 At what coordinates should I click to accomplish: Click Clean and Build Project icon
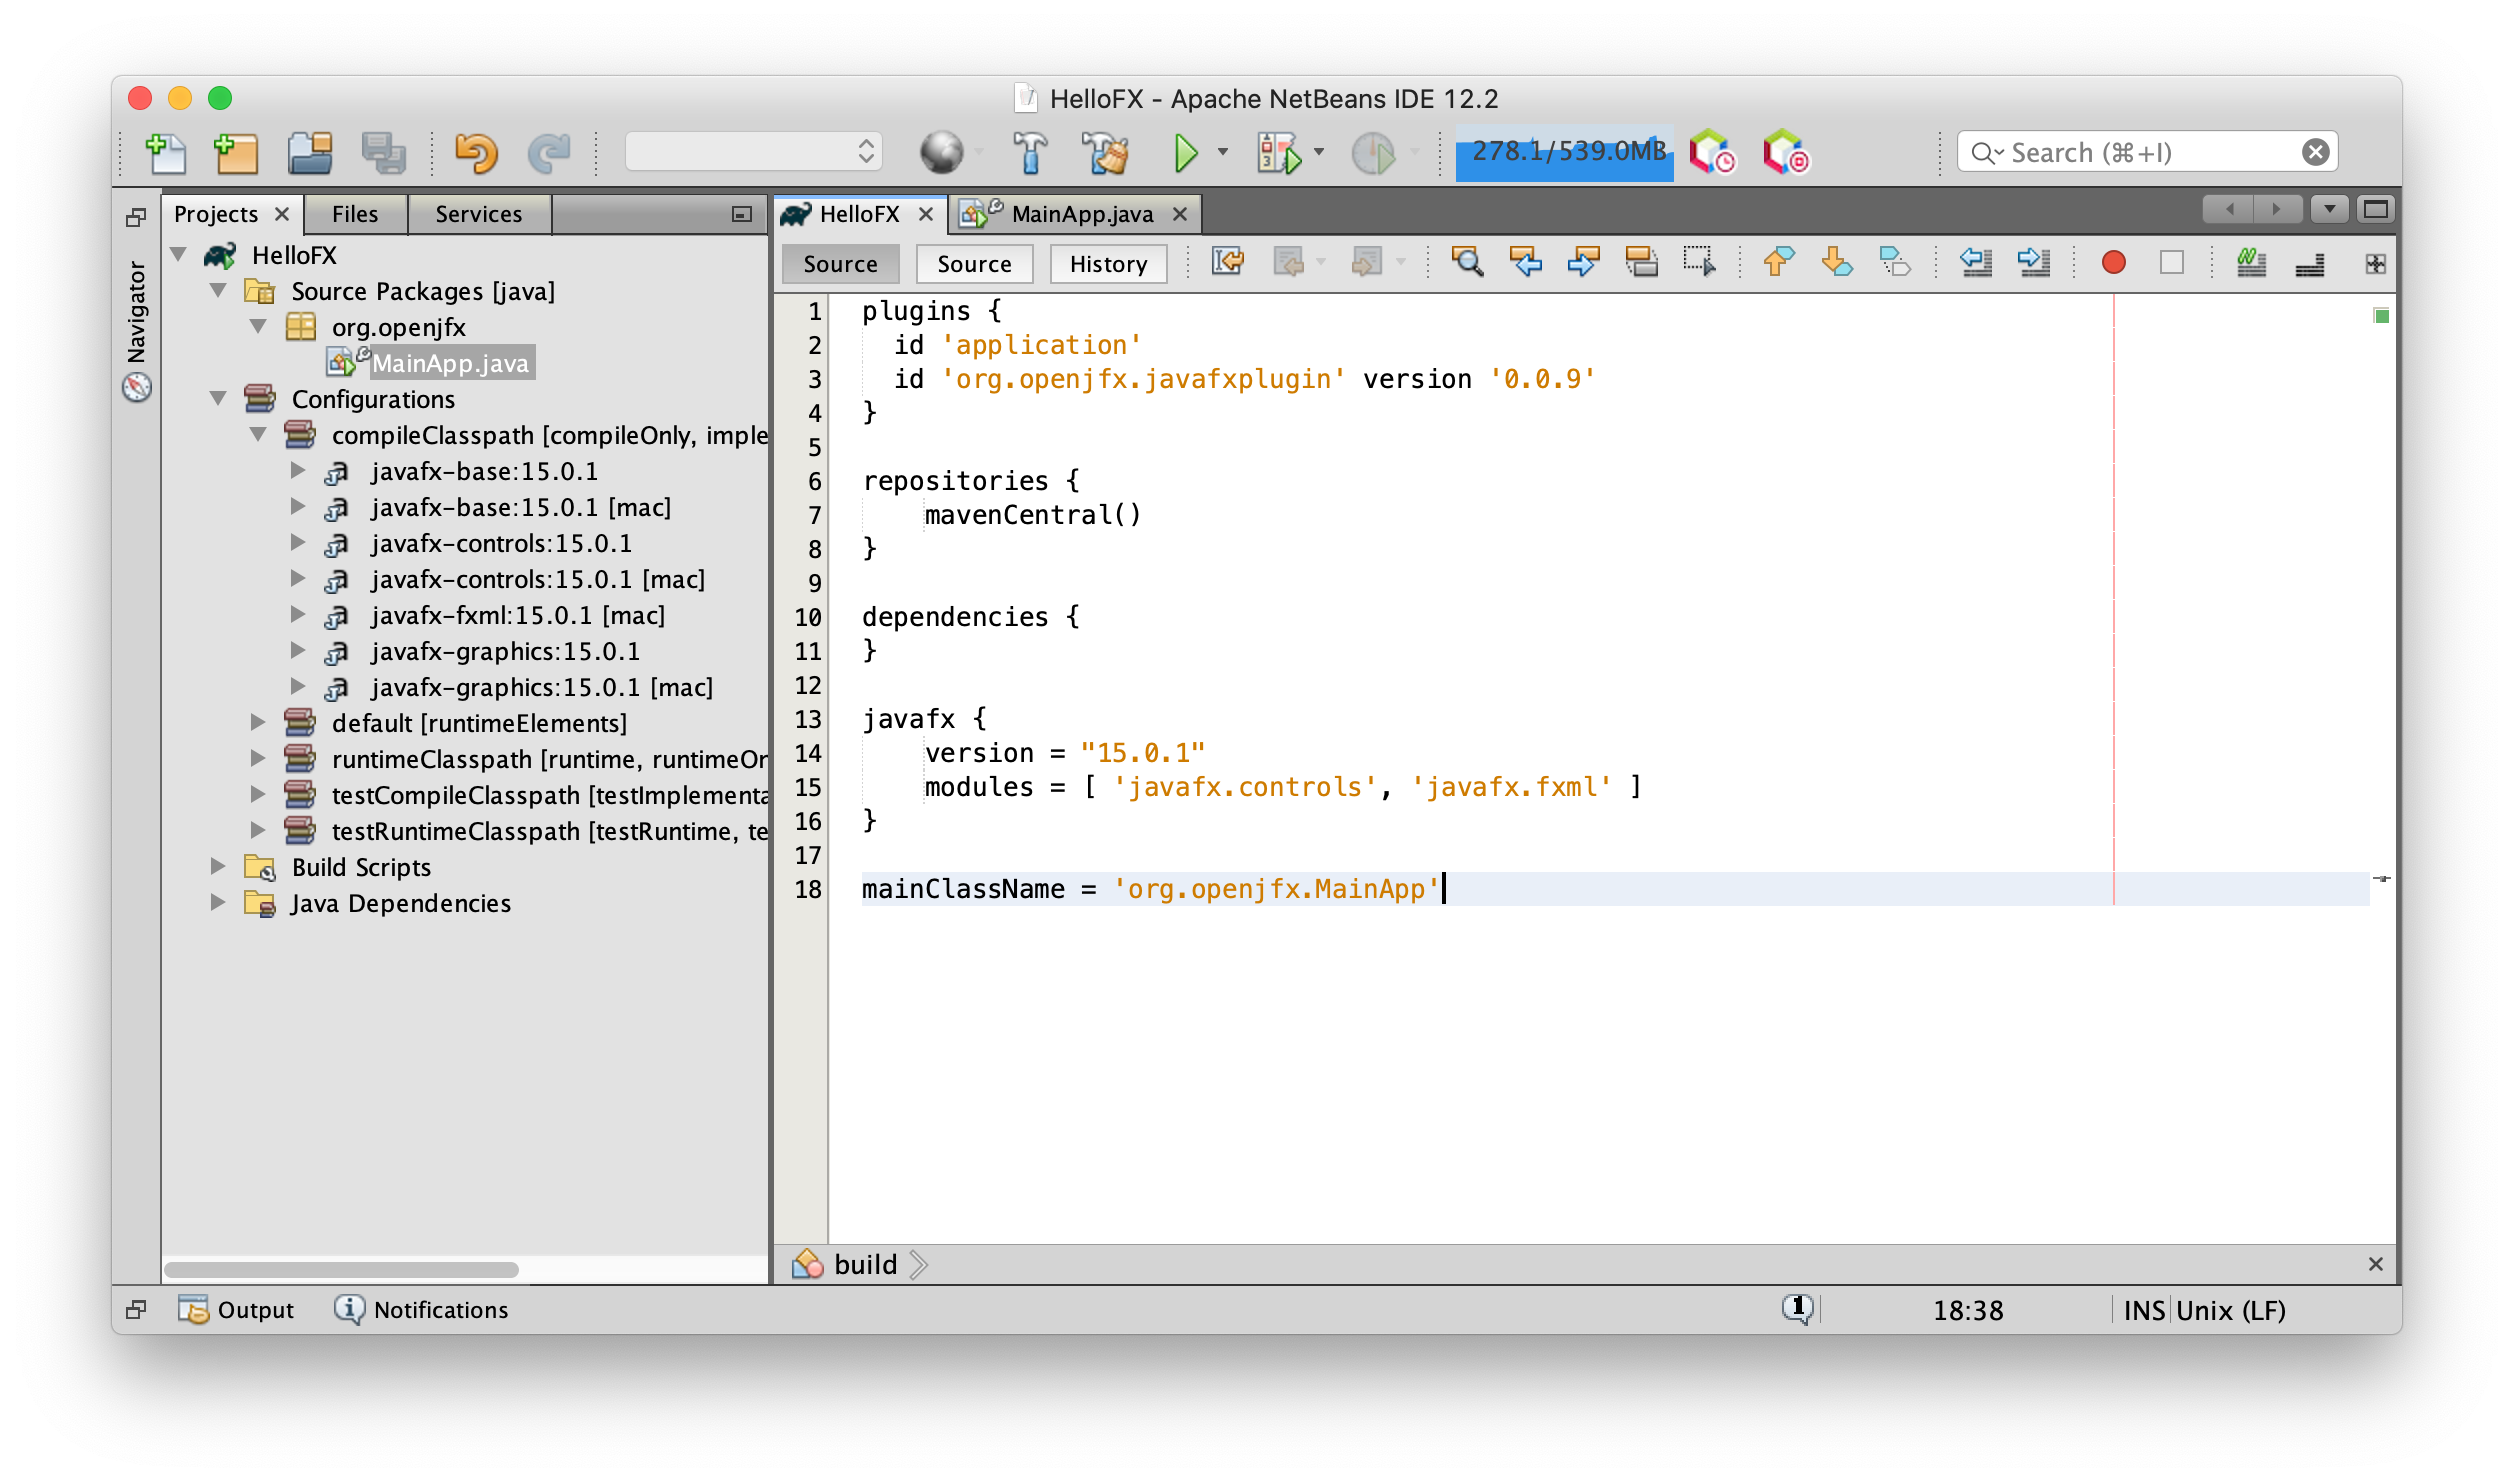pyautogui.click(x=1106, y=153)
